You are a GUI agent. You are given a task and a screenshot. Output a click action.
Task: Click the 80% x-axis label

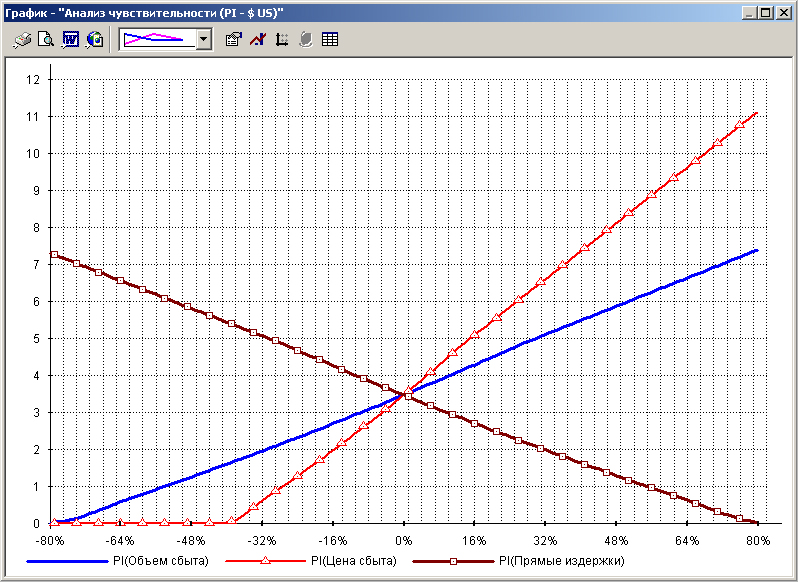pos(758,540)
